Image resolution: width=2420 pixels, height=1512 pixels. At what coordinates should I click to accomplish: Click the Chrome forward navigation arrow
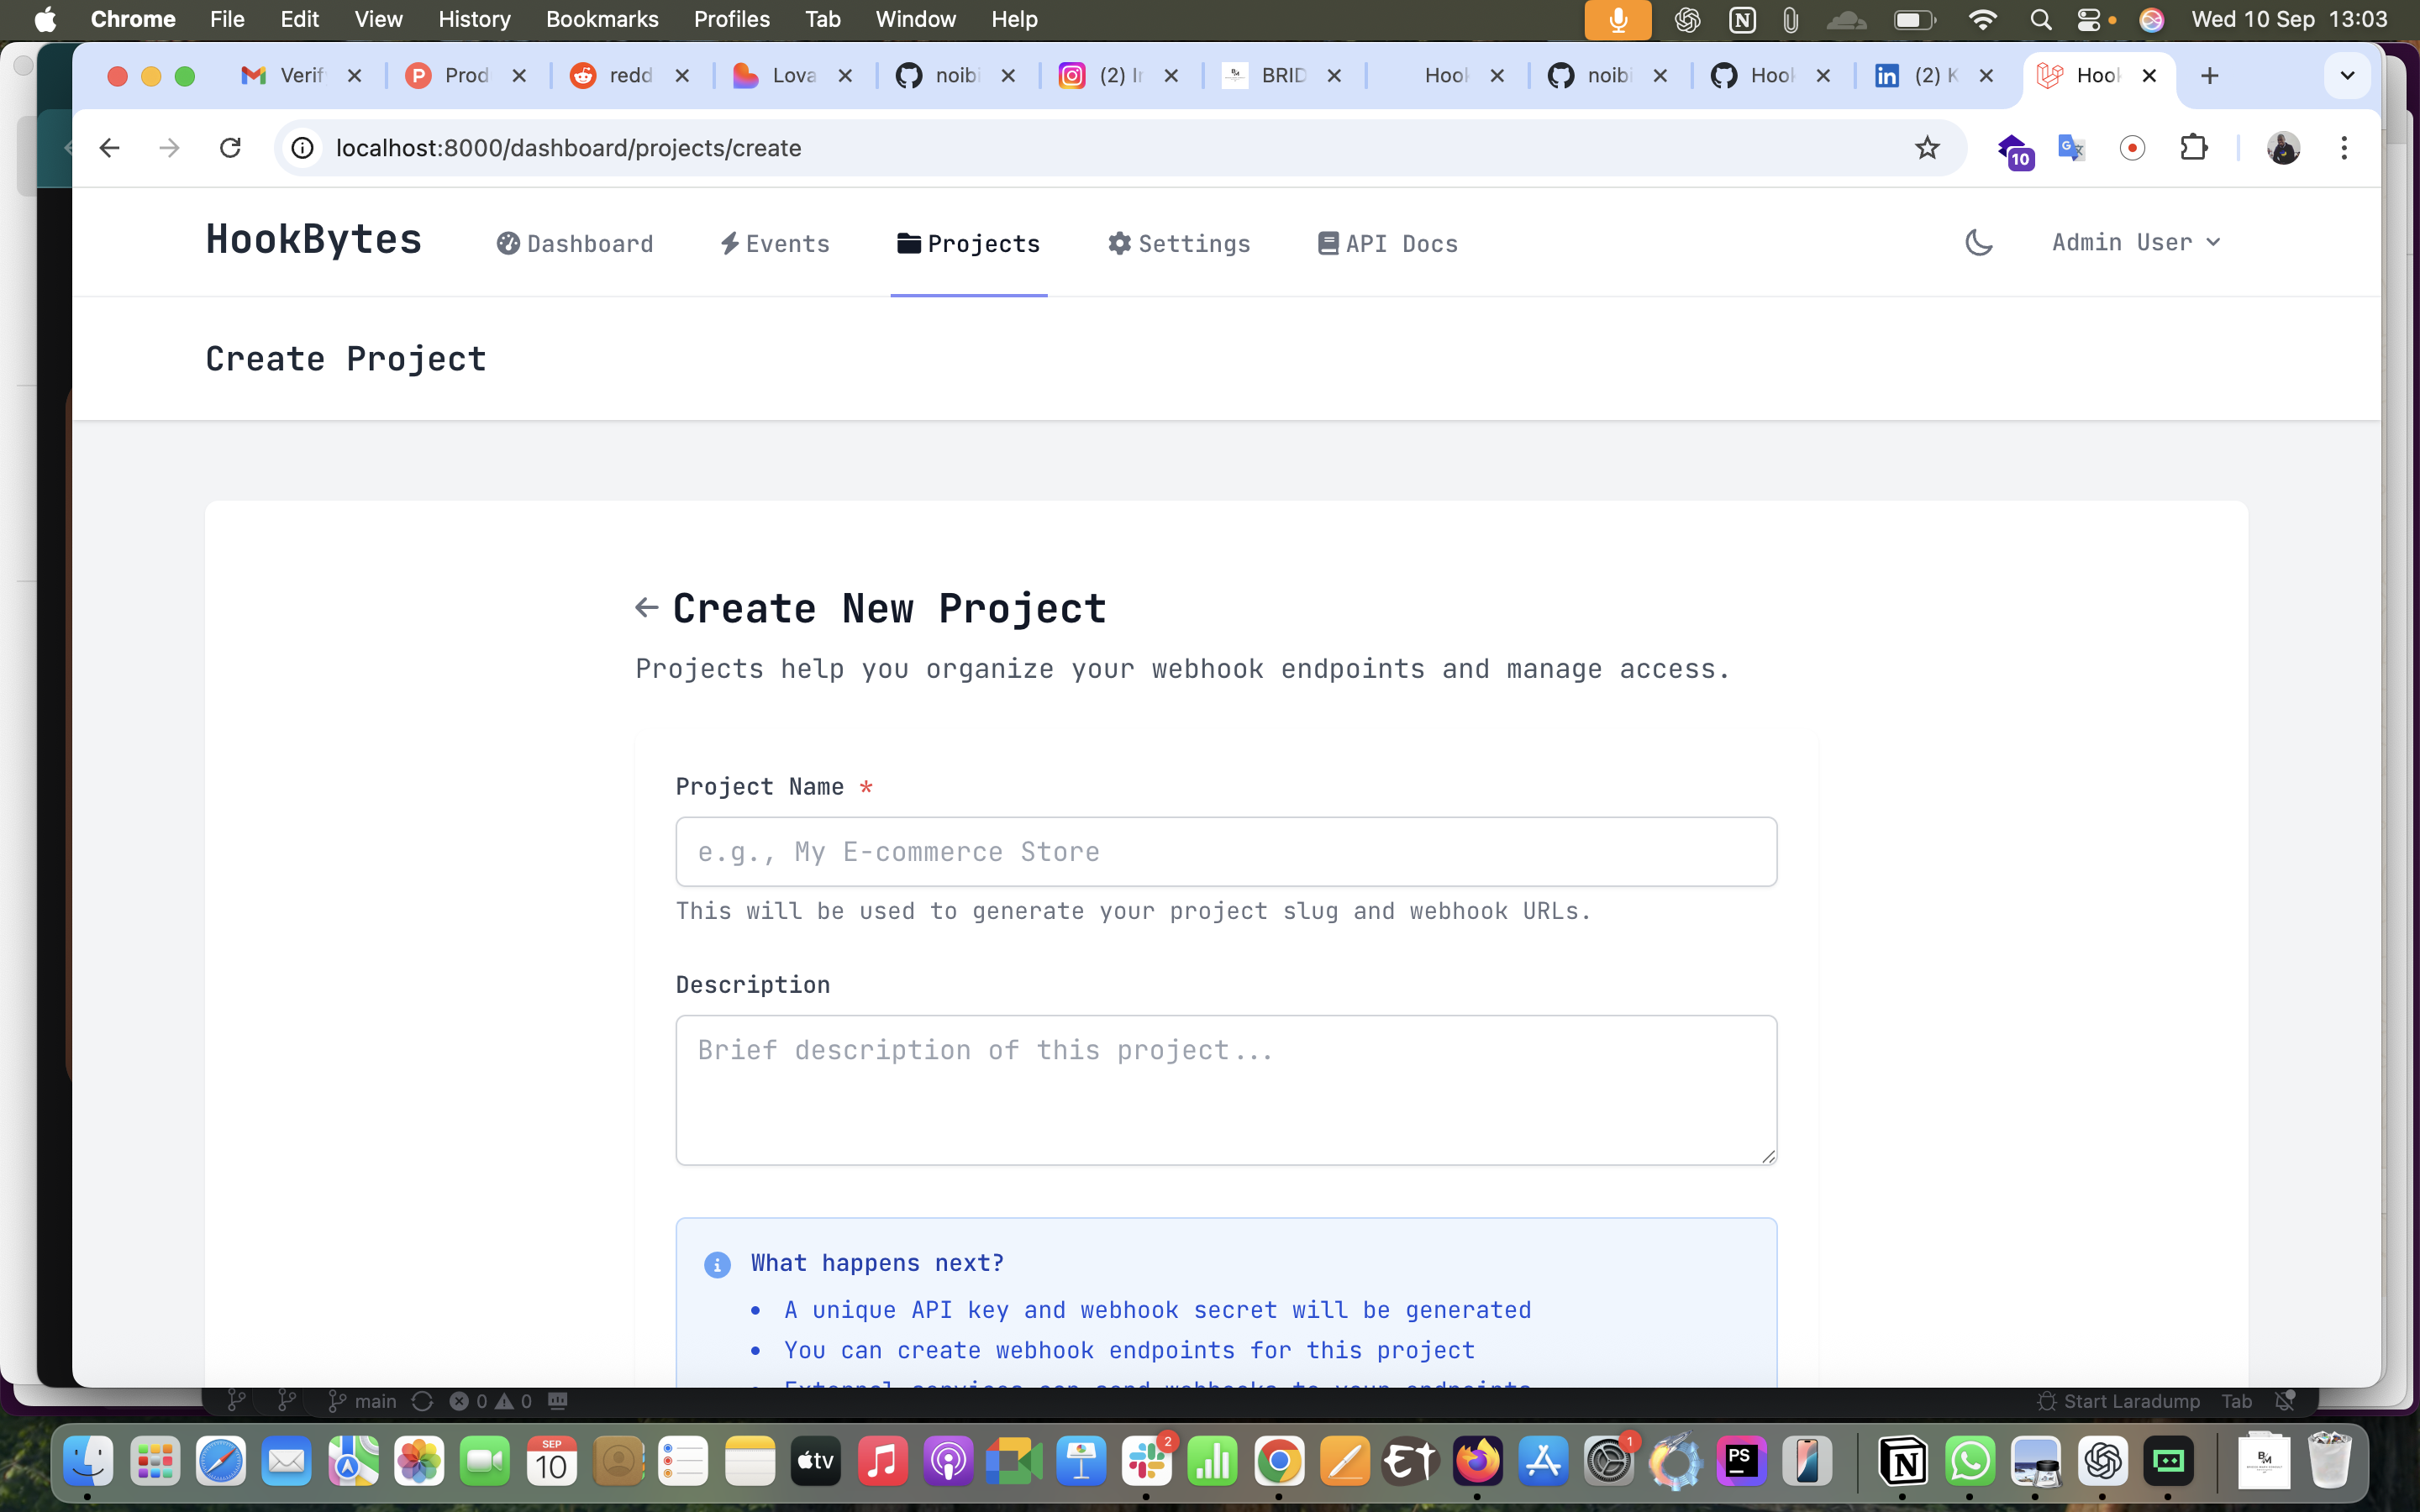[170, 148]
